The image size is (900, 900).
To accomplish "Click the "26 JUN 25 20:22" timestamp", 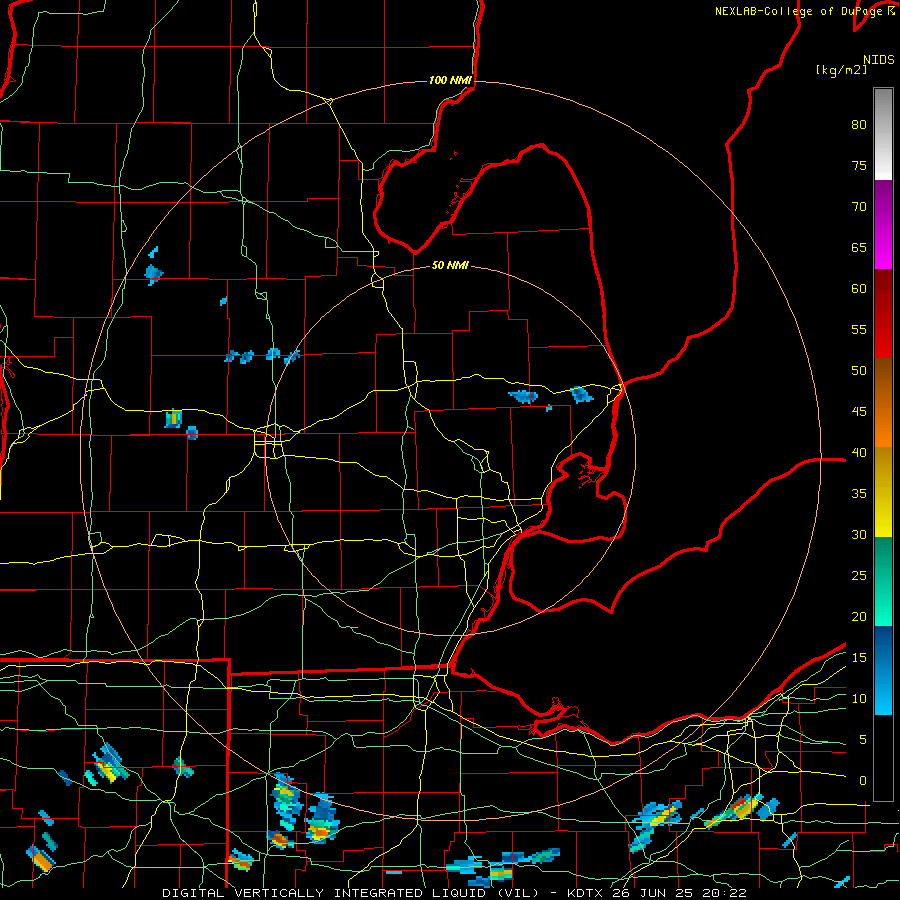I will point(679,893).
